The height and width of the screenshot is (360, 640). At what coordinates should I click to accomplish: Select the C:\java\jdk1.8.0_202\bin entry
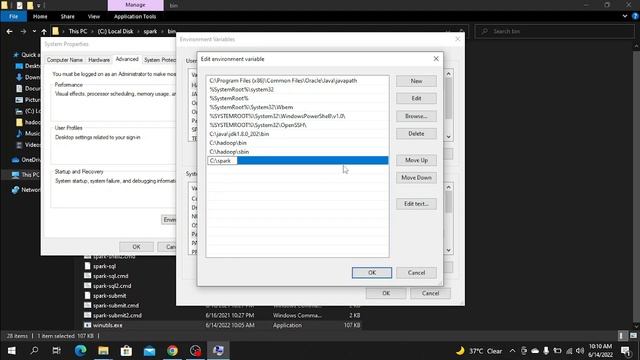click(298, 134)
